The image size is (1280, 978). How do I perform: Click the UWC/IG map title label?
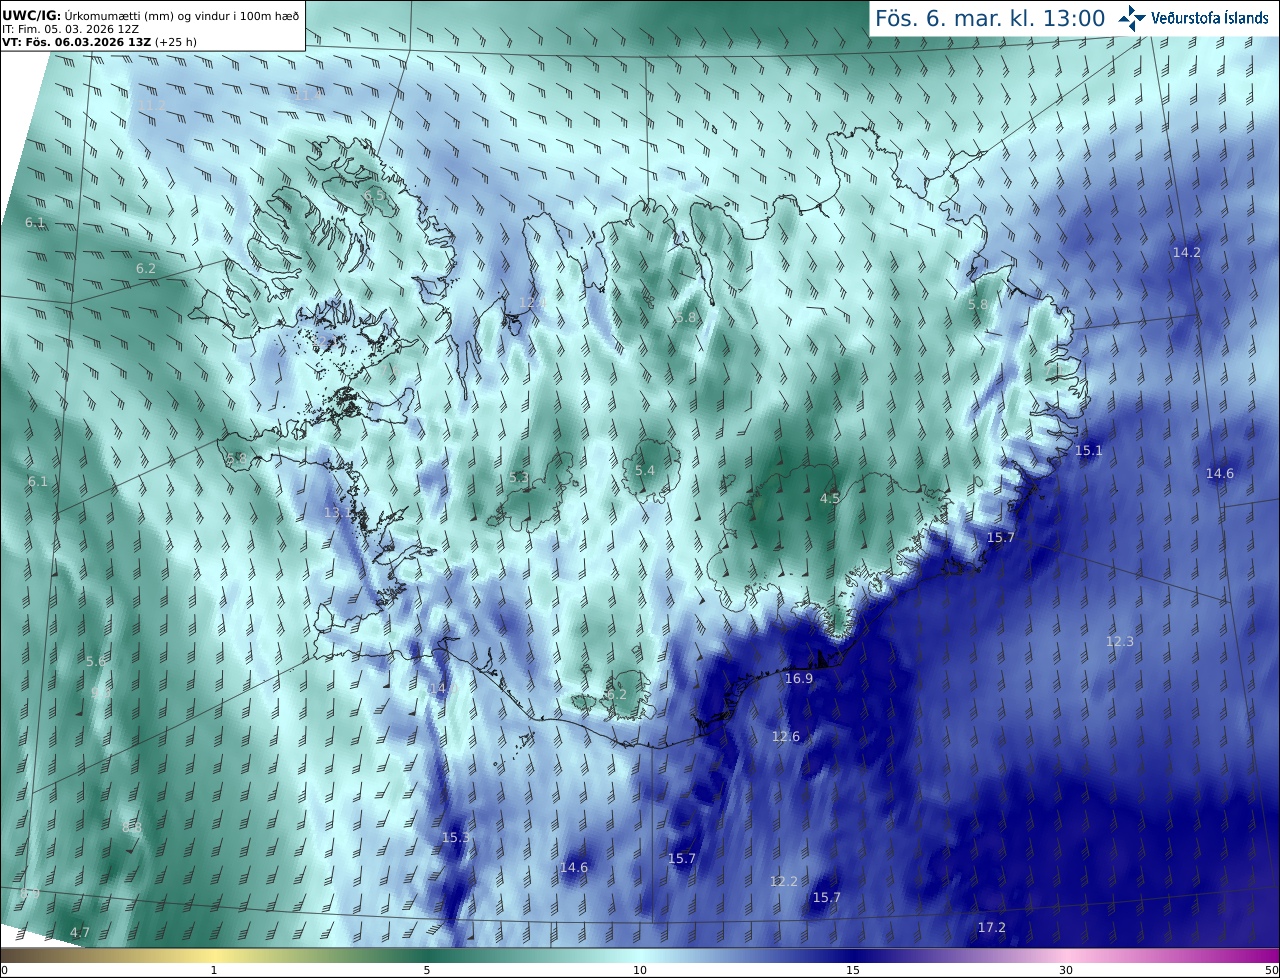[x=31, y=15]
